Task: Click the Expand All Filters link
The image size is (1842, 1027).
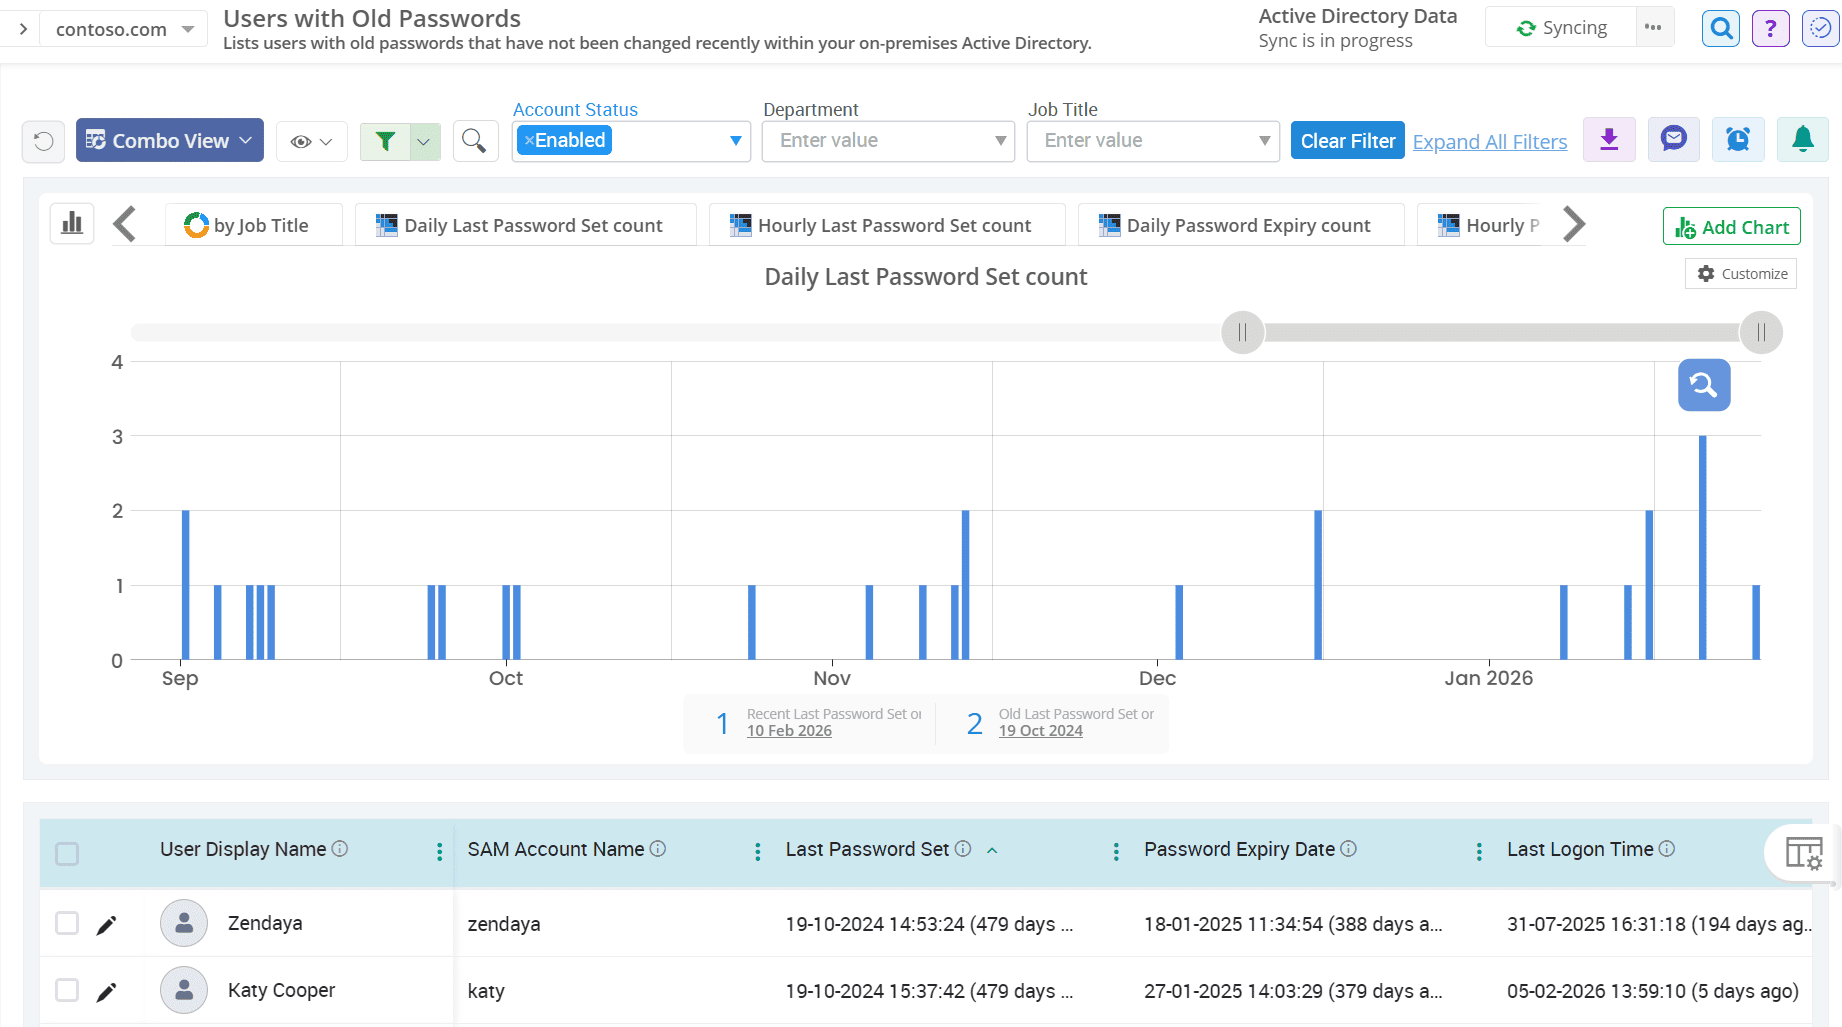Action: point(1489,142)
